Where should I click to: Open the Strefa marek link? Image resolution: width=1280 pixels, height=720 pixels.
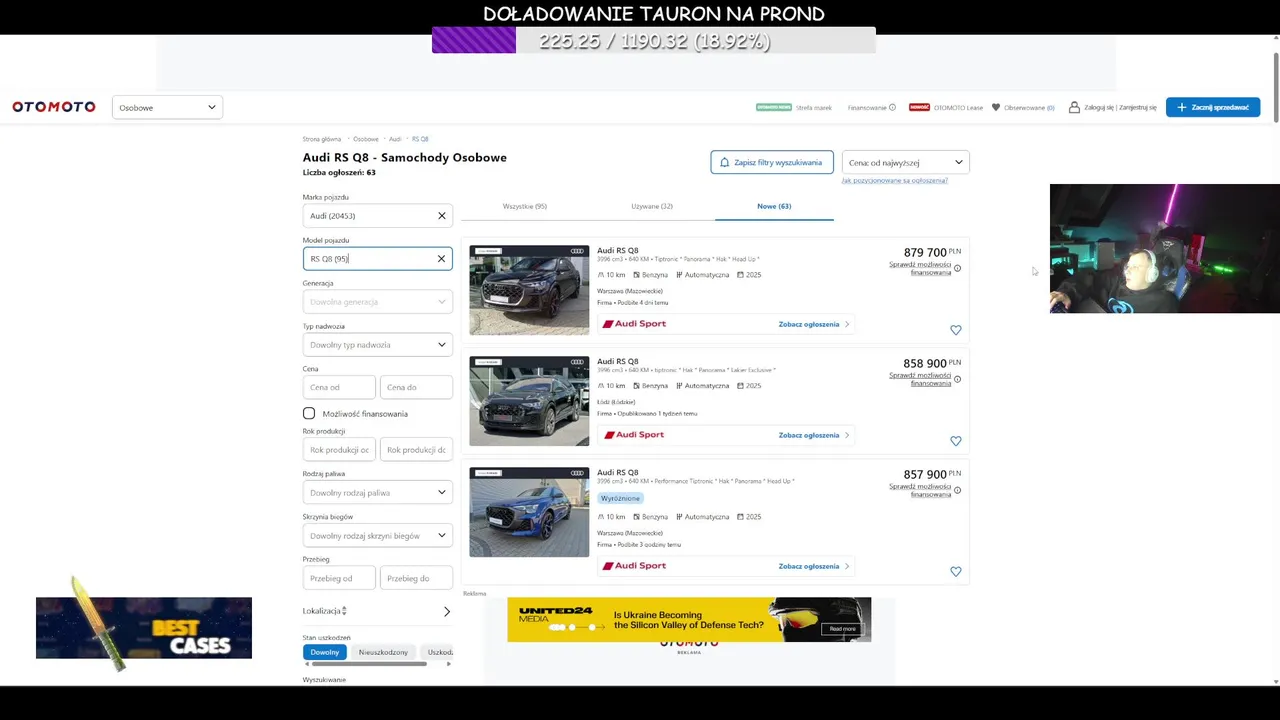pos(814,107)
